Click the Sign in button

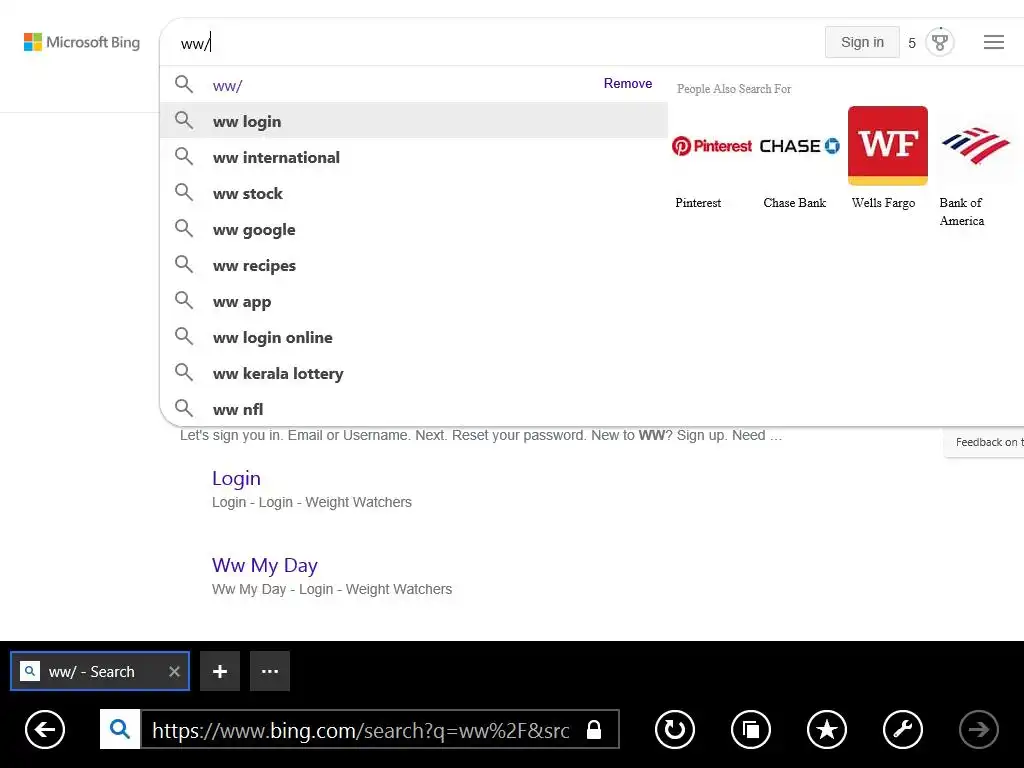(862, 42)
